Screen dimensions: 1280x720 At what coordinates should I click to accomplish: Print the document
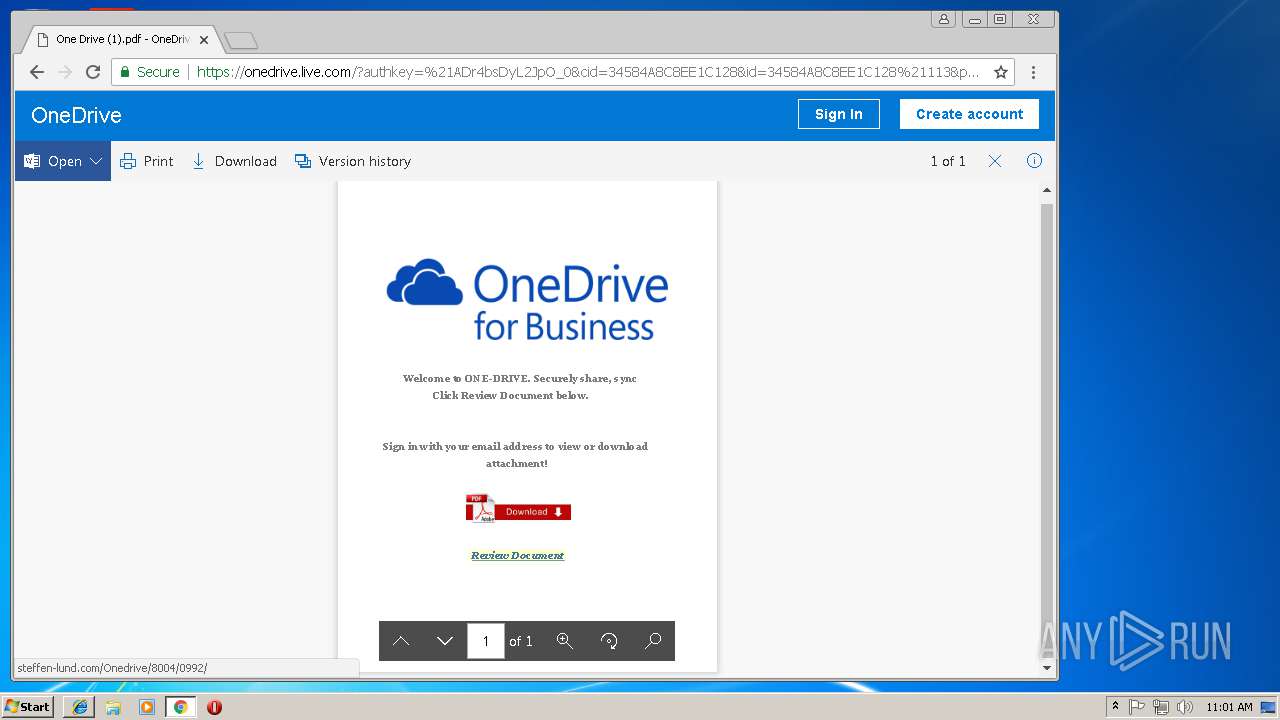[x=147, y=161]
